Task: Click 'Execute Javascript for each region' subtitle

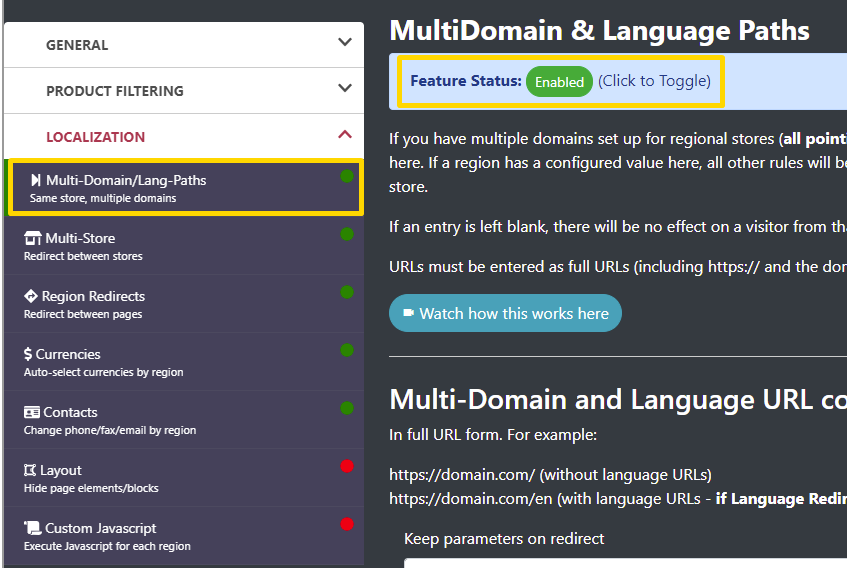Action: click(x=107, y=546)
